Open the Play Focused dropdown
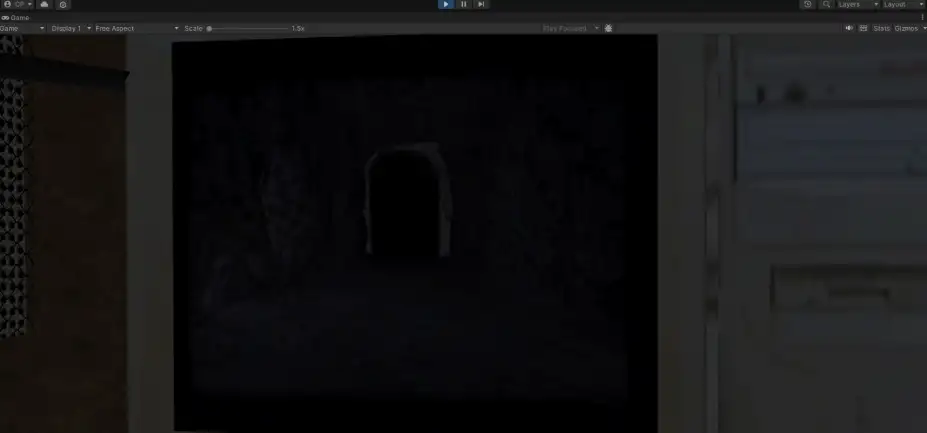The width and height of the screenshot is (927, 433). (571, 28)
